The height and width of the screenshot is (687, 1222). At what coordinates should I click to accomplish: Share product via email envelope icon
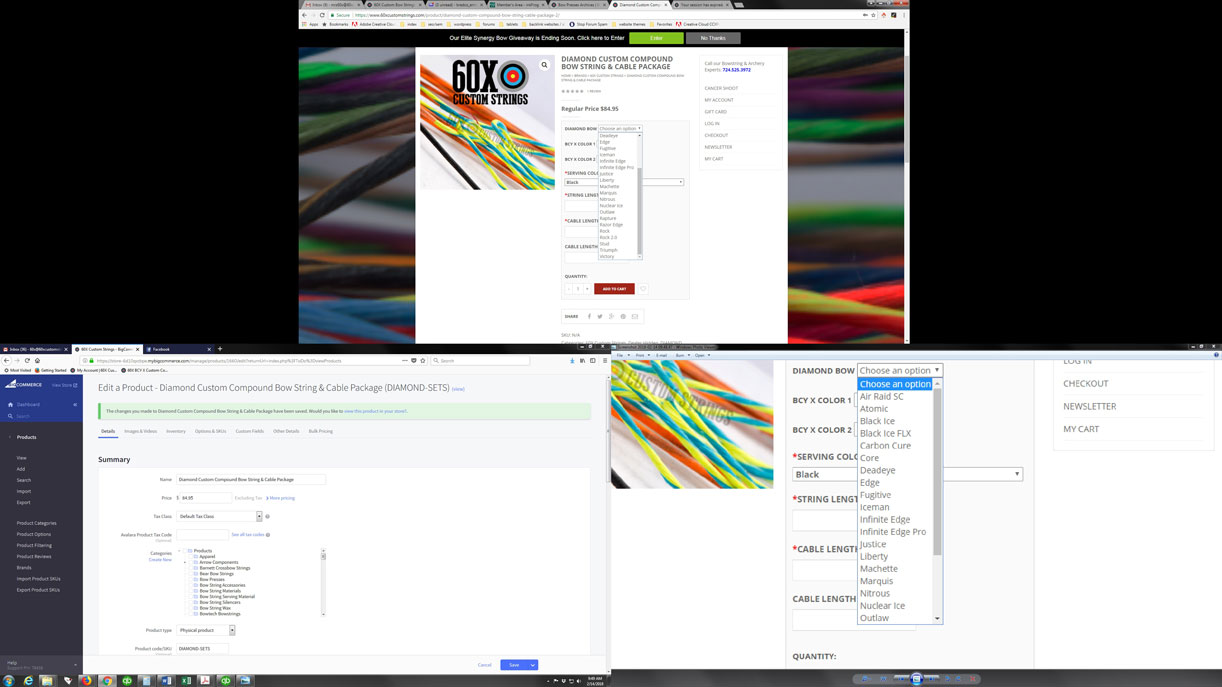coord(634,316)
